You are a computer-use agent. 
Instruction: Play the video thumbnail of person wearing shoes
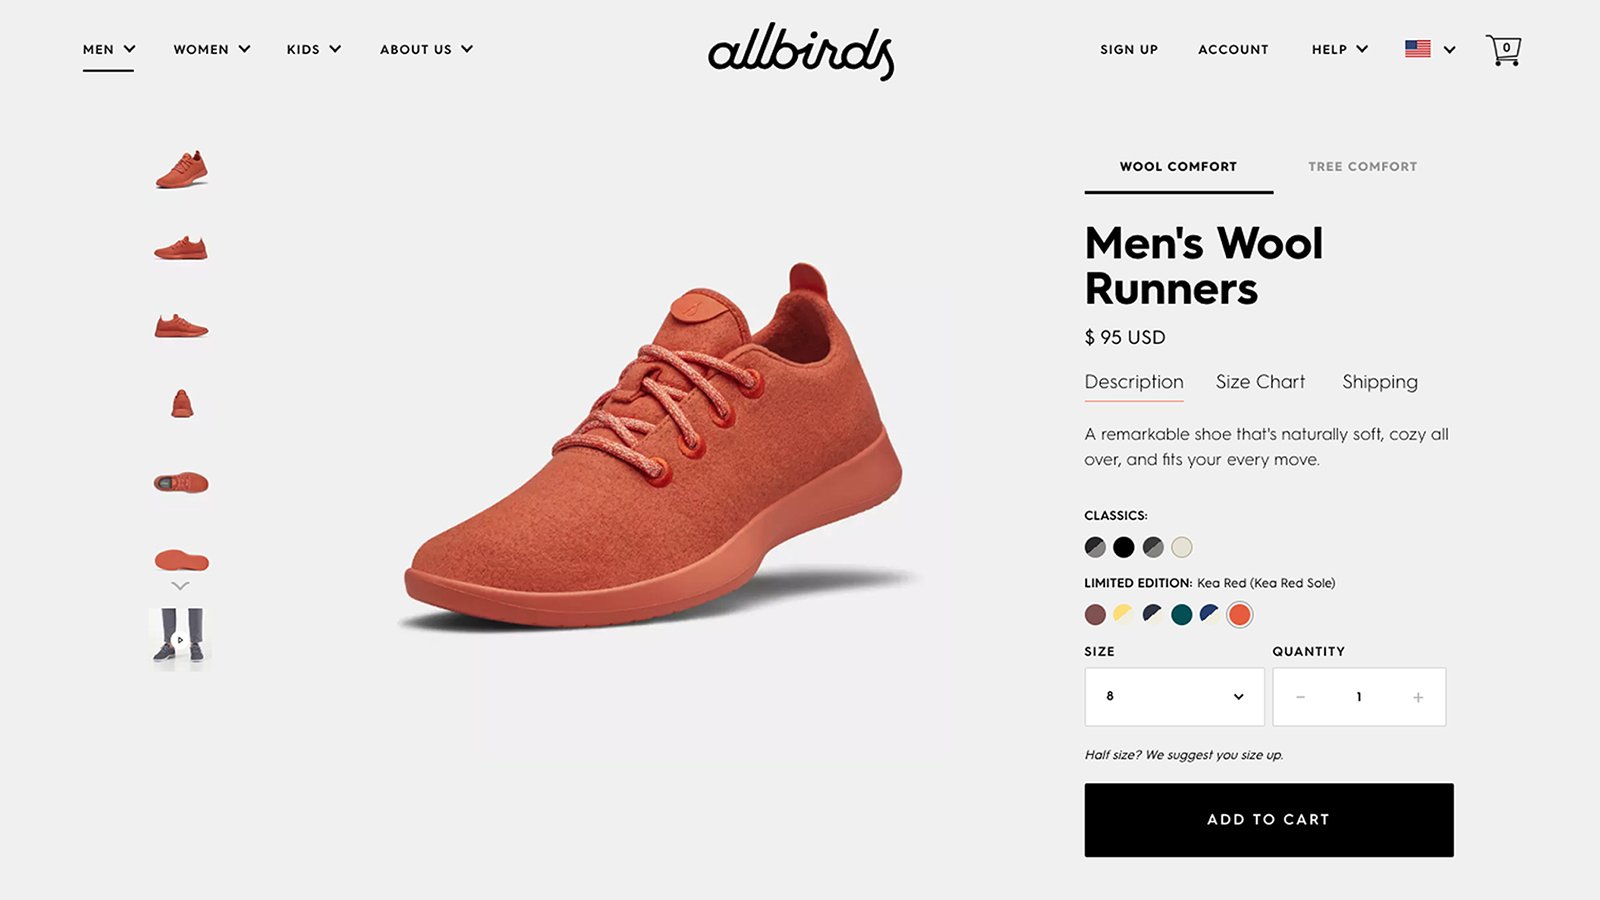tap(180, 638)
